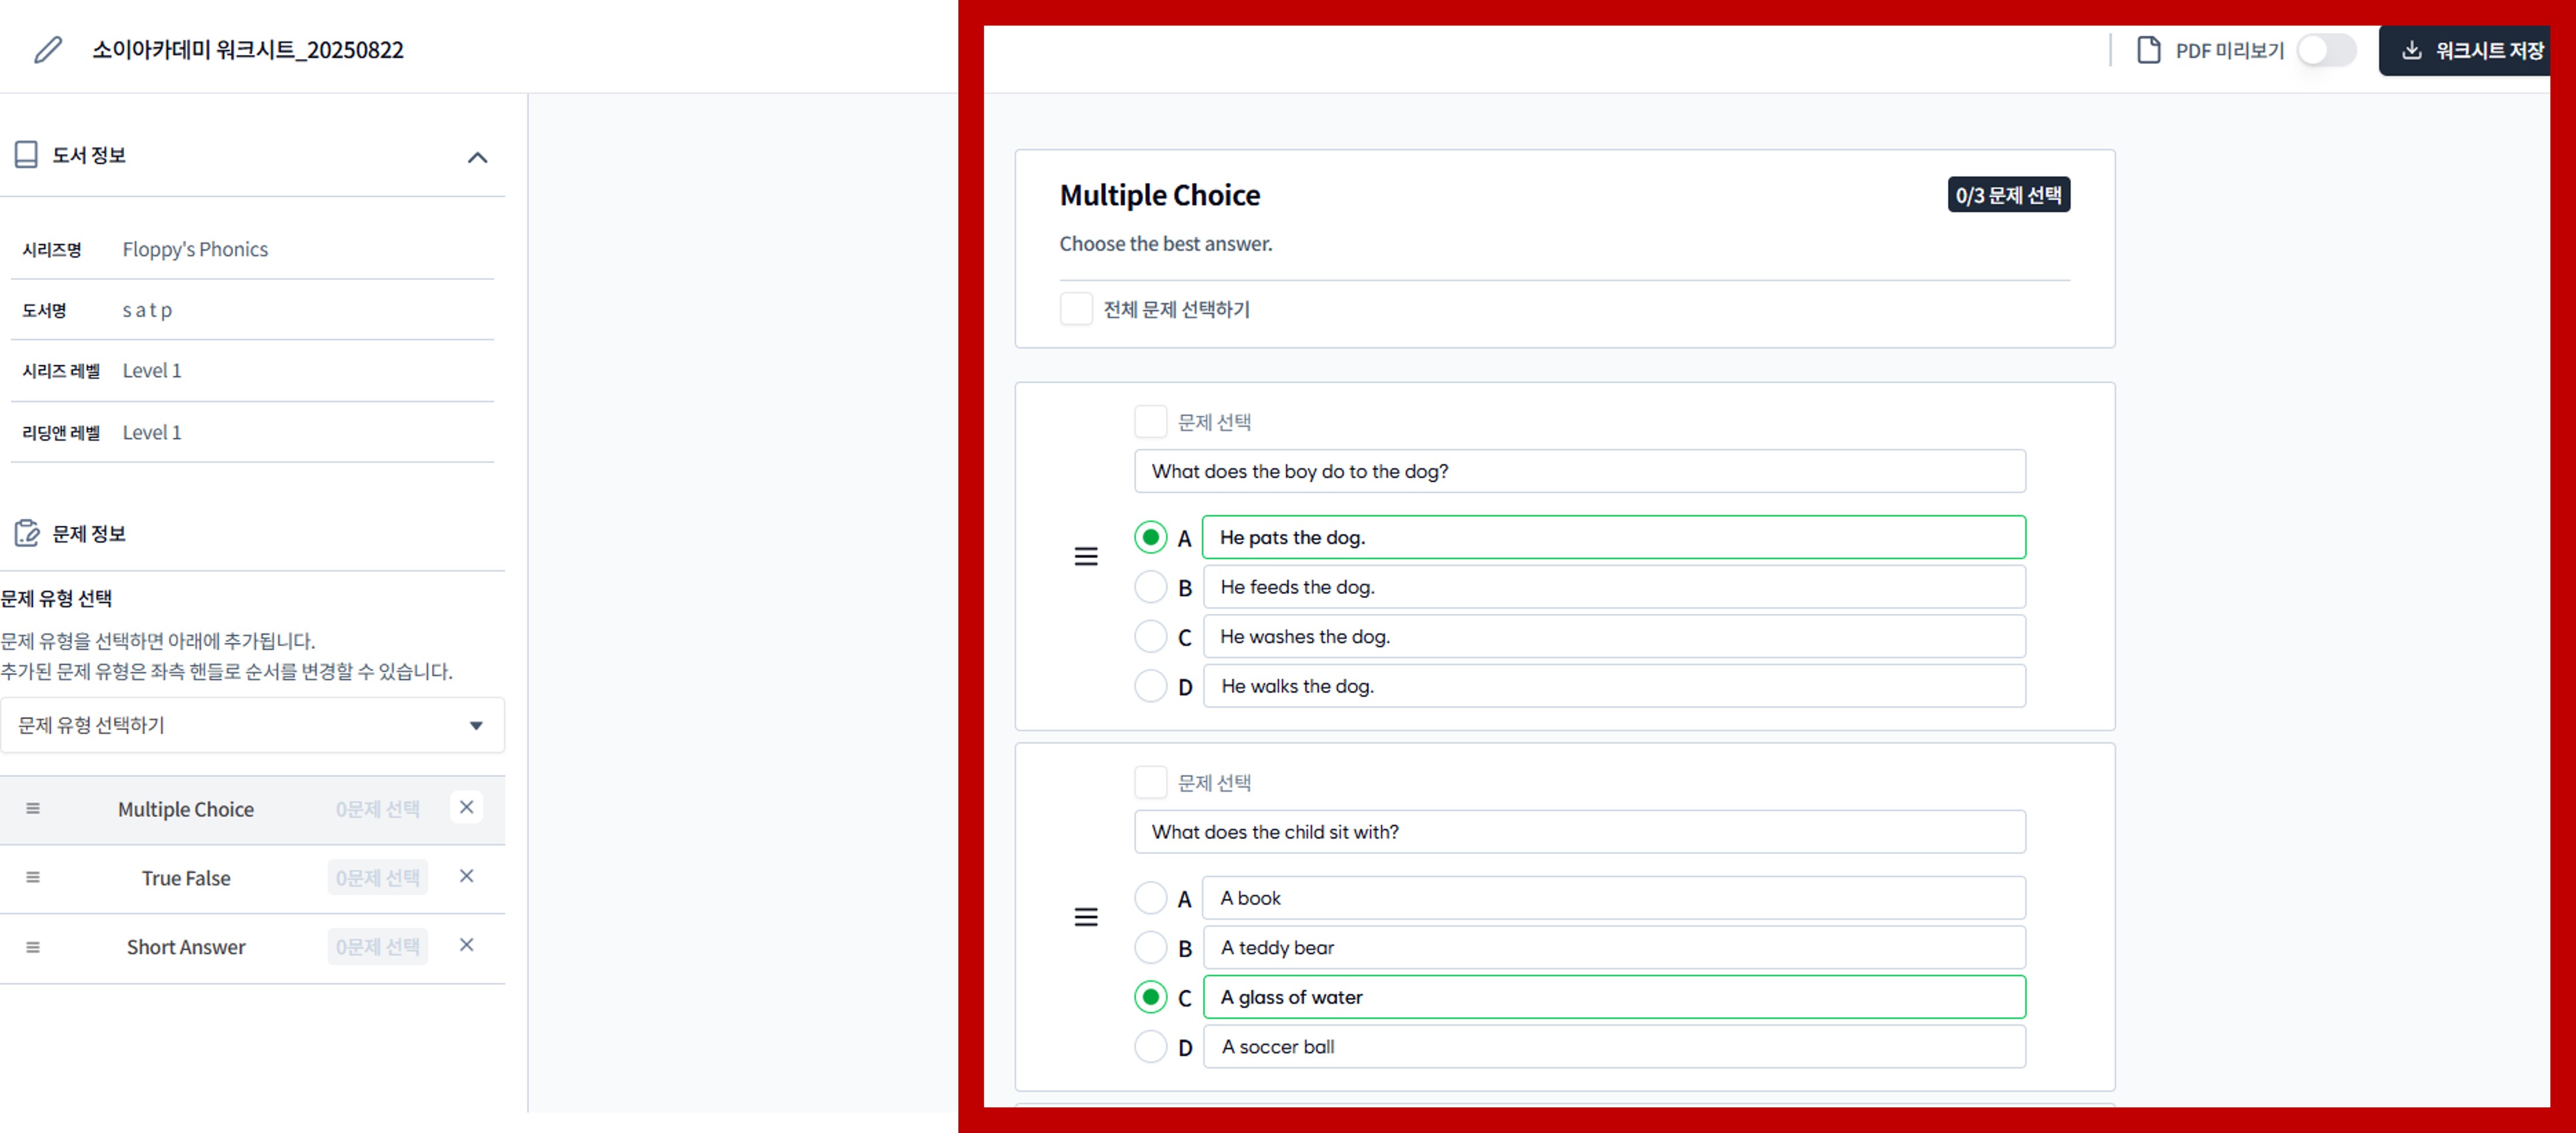Click reorder handle of child question card
This screenshot has height=1133, width=2576.
(x=1085, y=917)
